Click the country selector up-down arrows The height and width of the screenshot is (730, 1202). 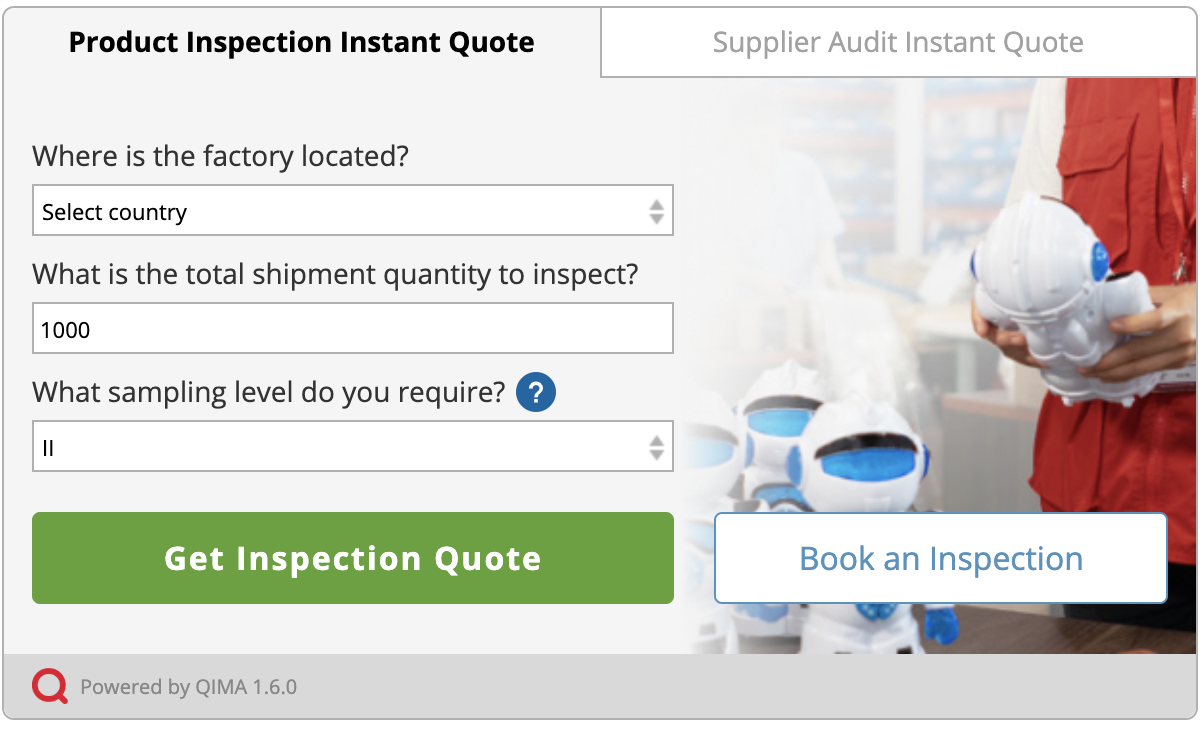point(656,211)
